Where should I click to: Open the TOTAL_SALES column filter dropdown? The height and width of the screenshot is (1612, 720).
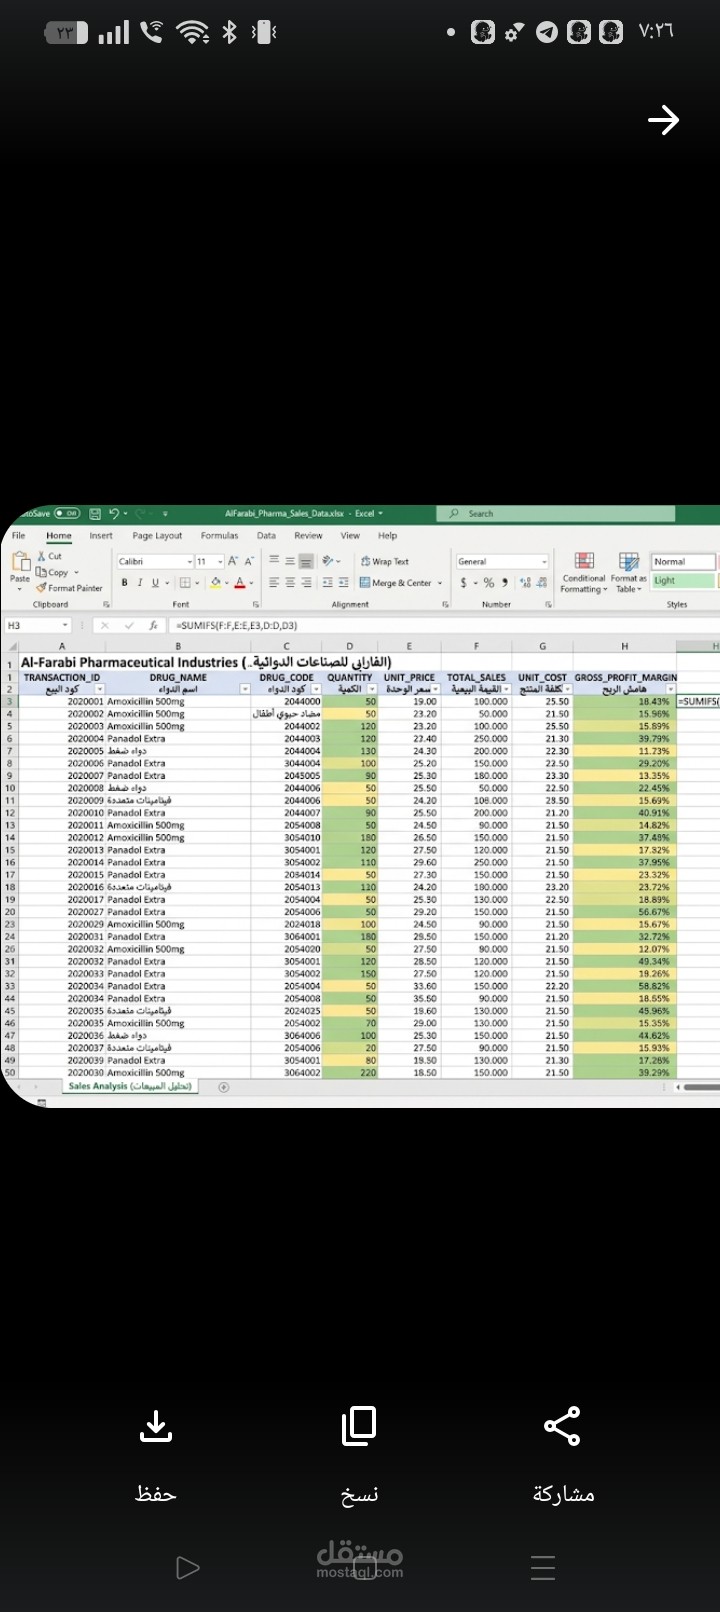tap(506, 690)
